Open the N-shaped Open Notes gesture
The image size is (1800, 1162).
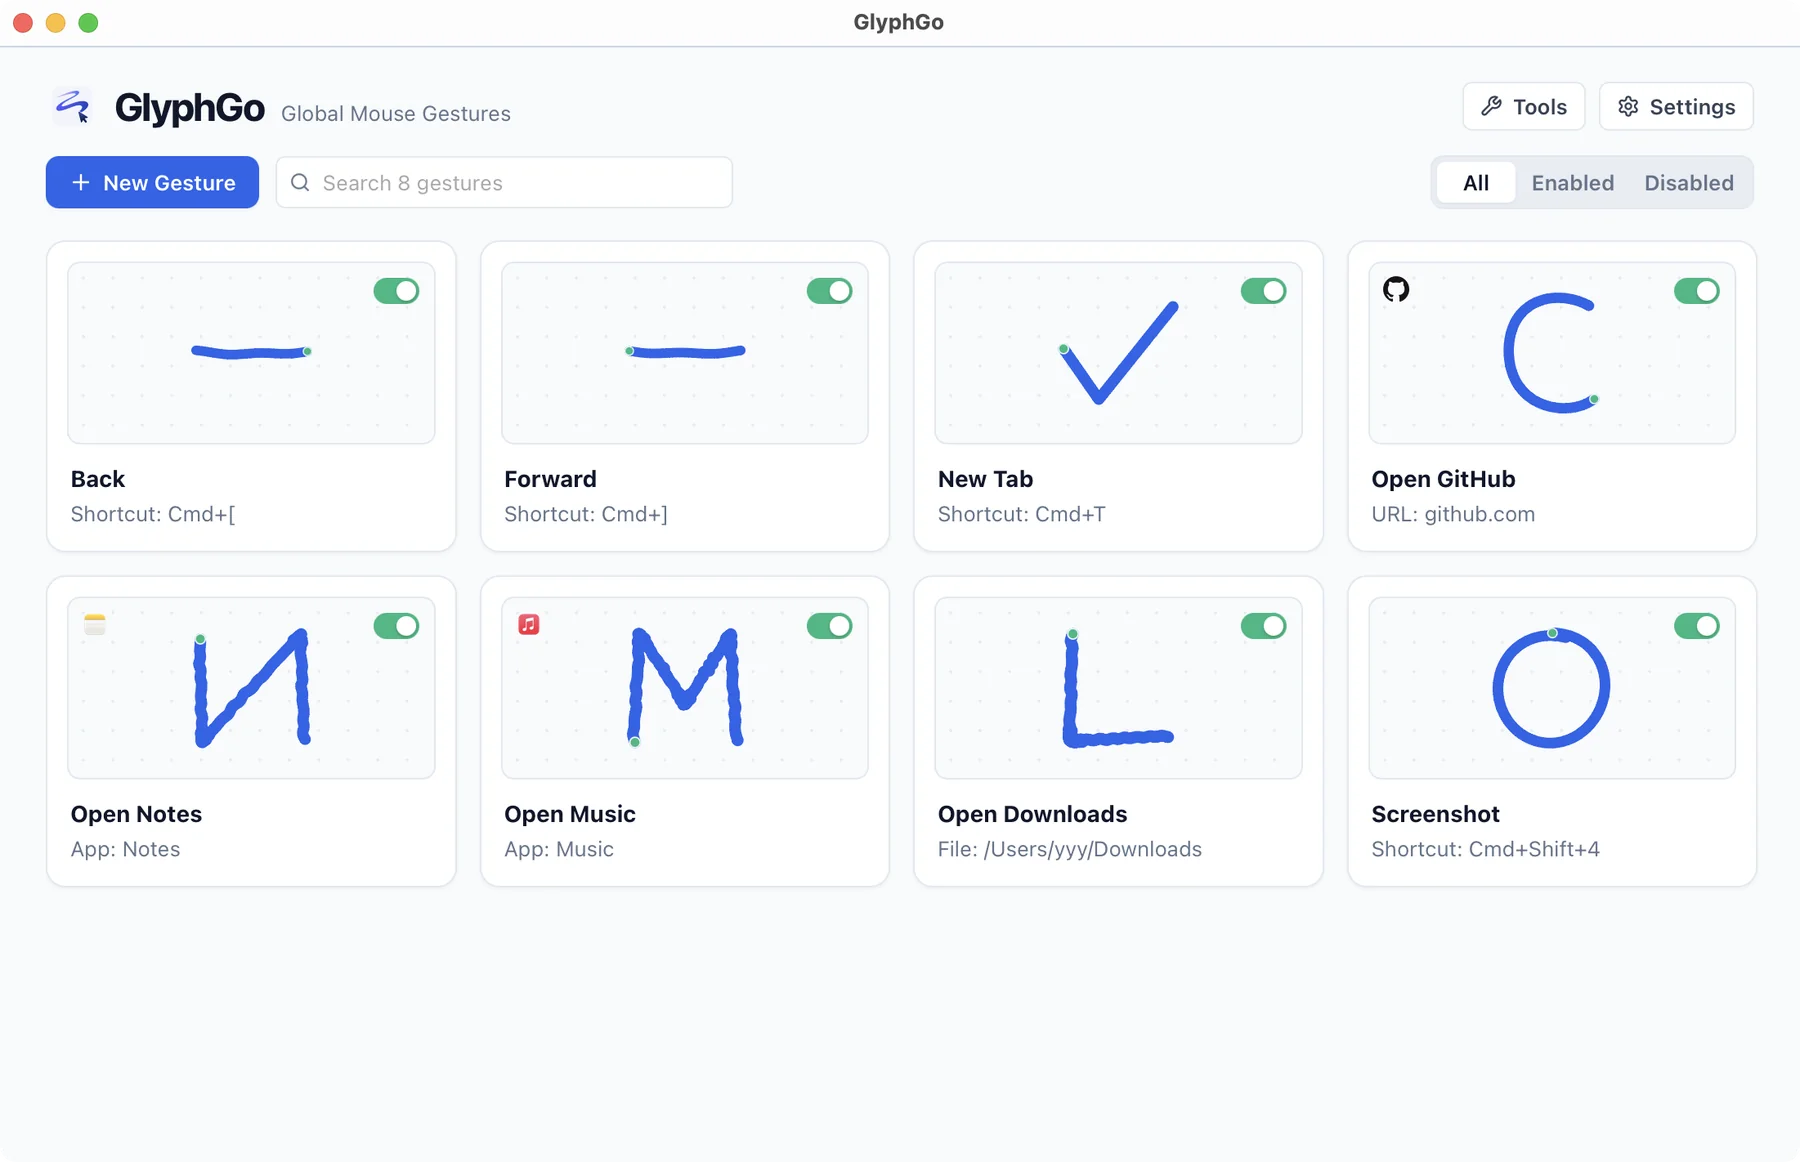click(251, 688)
